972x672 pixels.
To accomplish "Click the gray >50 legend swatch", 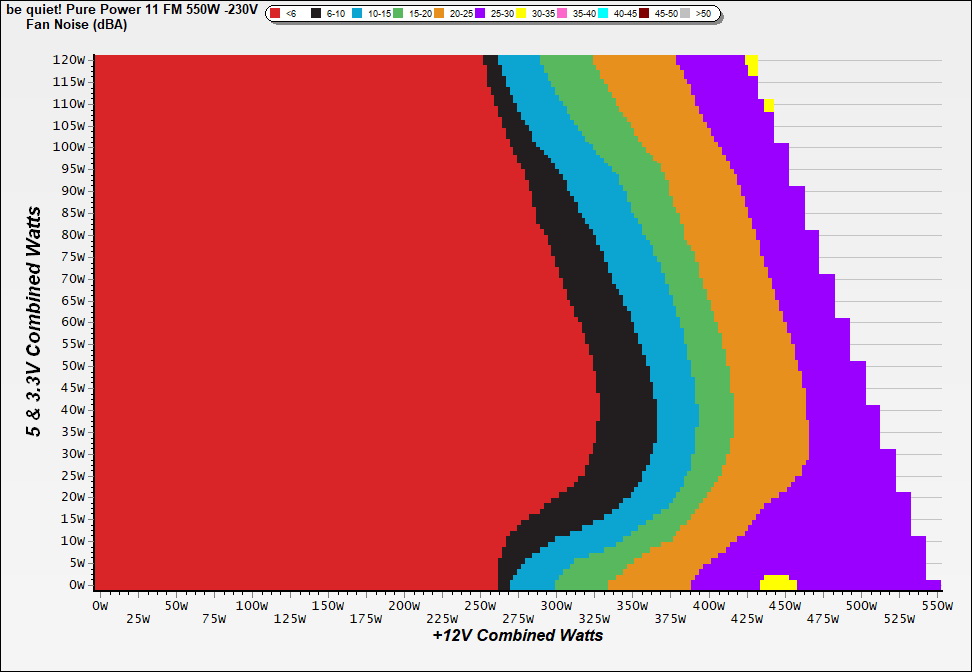I will tap(687, 14).
